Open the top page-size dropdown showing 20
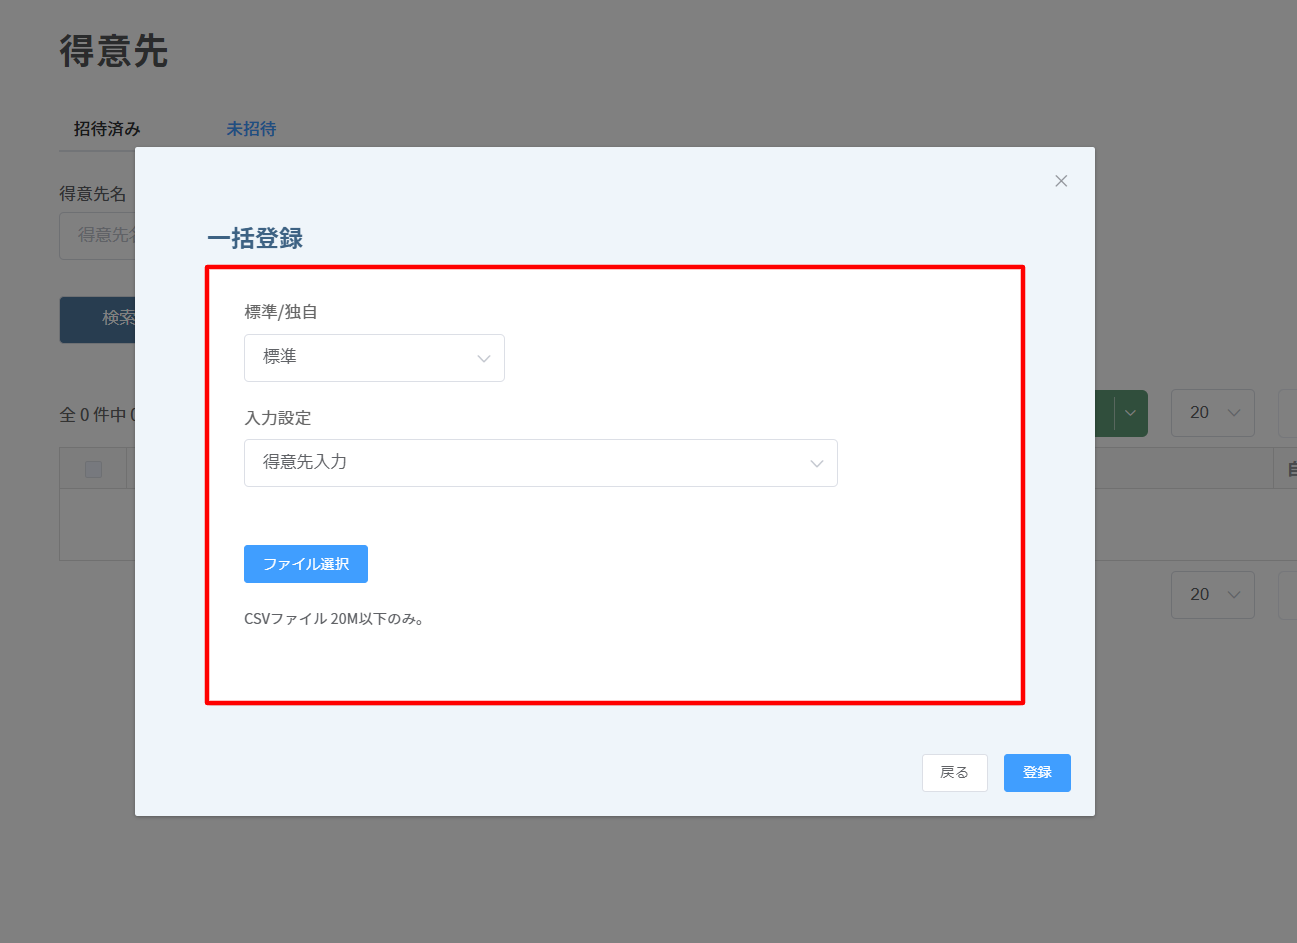This screenshot has height=943, width=1297. tap(1213, 413)
